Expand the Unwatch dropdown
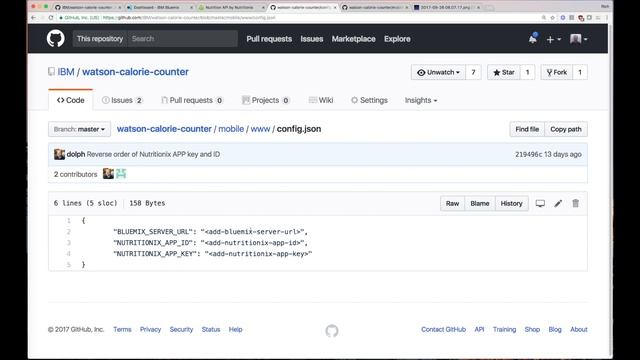The height and width of the screenshot is (360, 640). point(438,72)
